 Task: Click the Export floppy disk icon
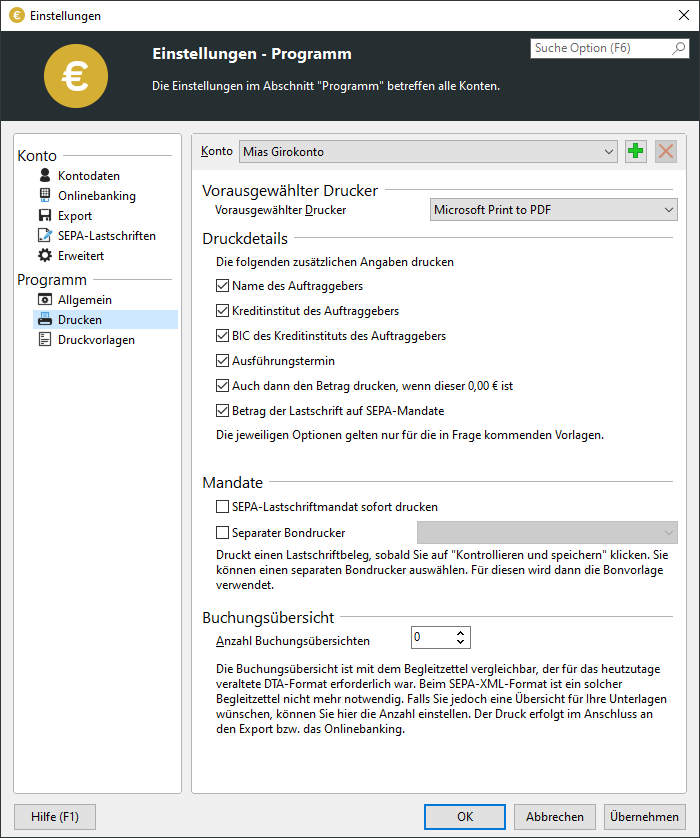[45, 215]
